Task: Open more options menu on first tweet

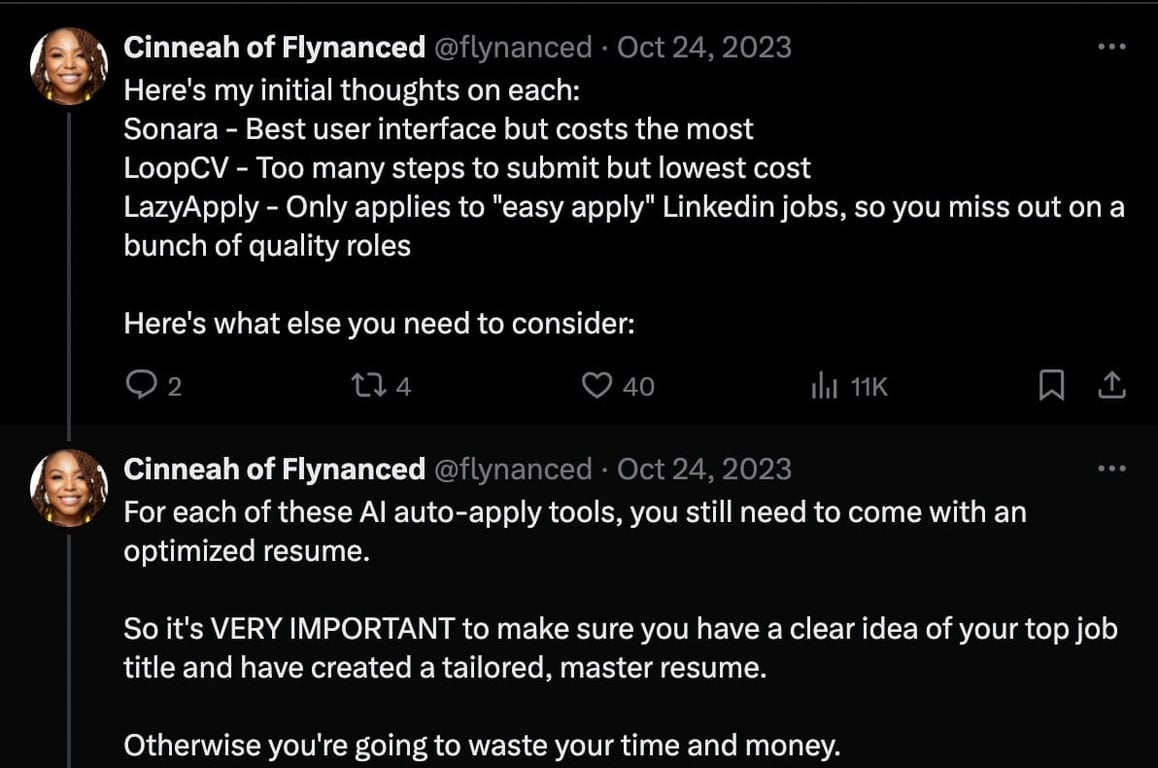Action: click(1111, 47)
